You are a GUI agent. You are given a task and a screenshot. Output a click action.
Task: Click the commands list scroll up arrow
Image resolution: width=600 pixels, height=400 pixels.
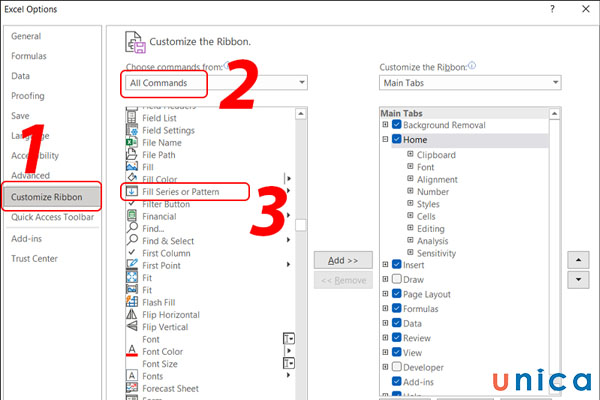coord(301,114)
